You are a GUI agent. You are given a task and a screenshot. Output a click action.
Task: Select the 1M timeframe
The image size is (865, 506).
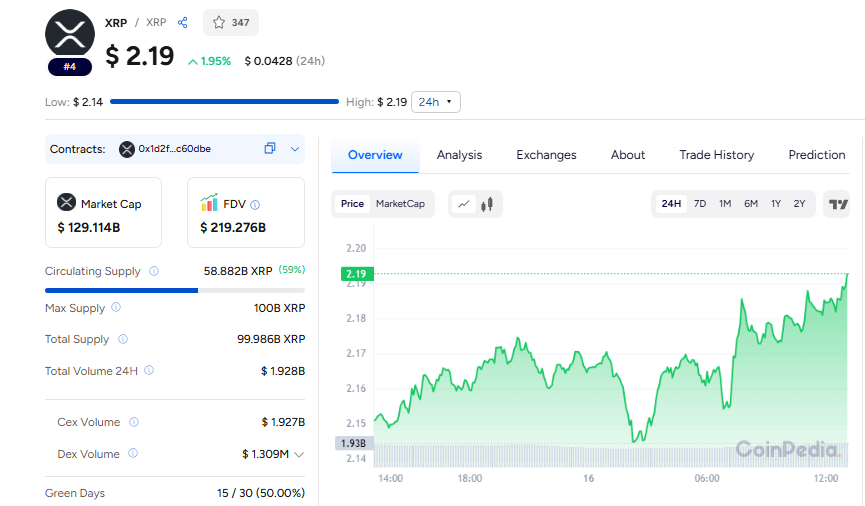tap(725, 204)
